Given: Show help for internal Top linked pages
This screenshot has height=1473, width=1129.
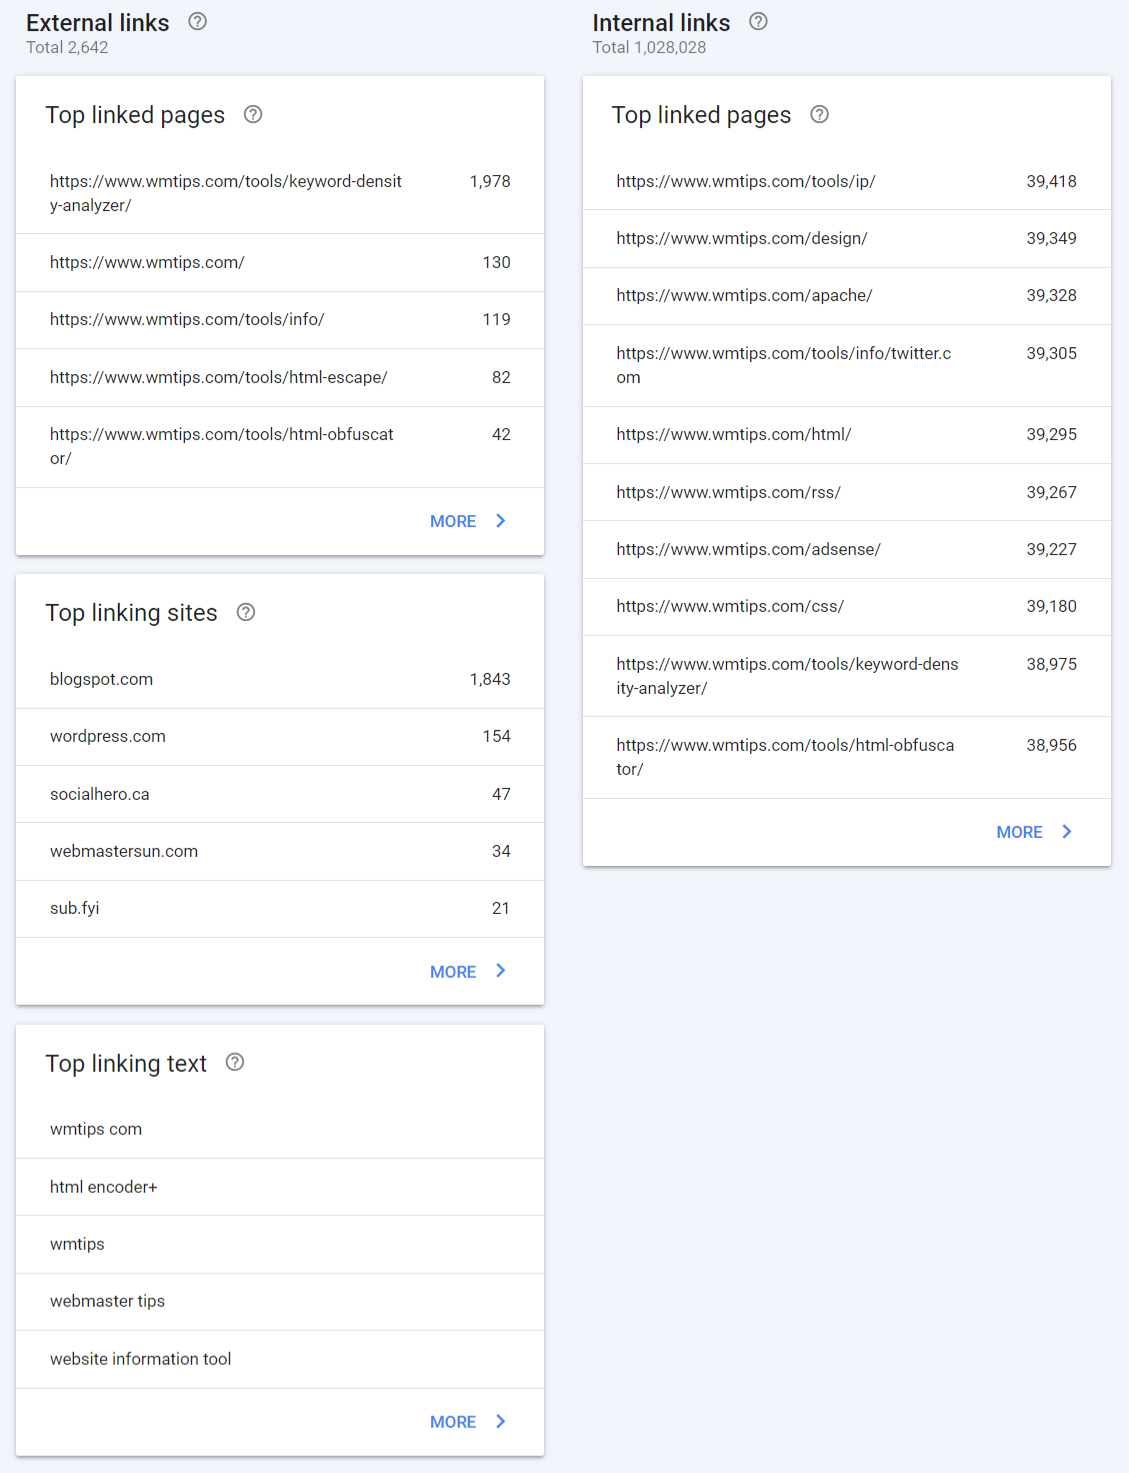Looking at the screenshot, I should point(819,115).
